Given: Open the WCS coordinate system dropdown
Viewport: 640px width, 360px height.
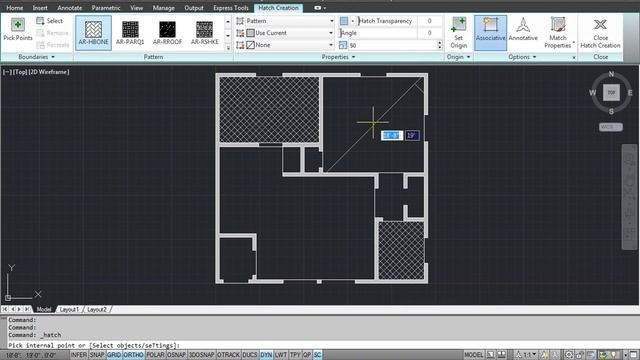Looking at the screenshot, I should pos(611,127).
